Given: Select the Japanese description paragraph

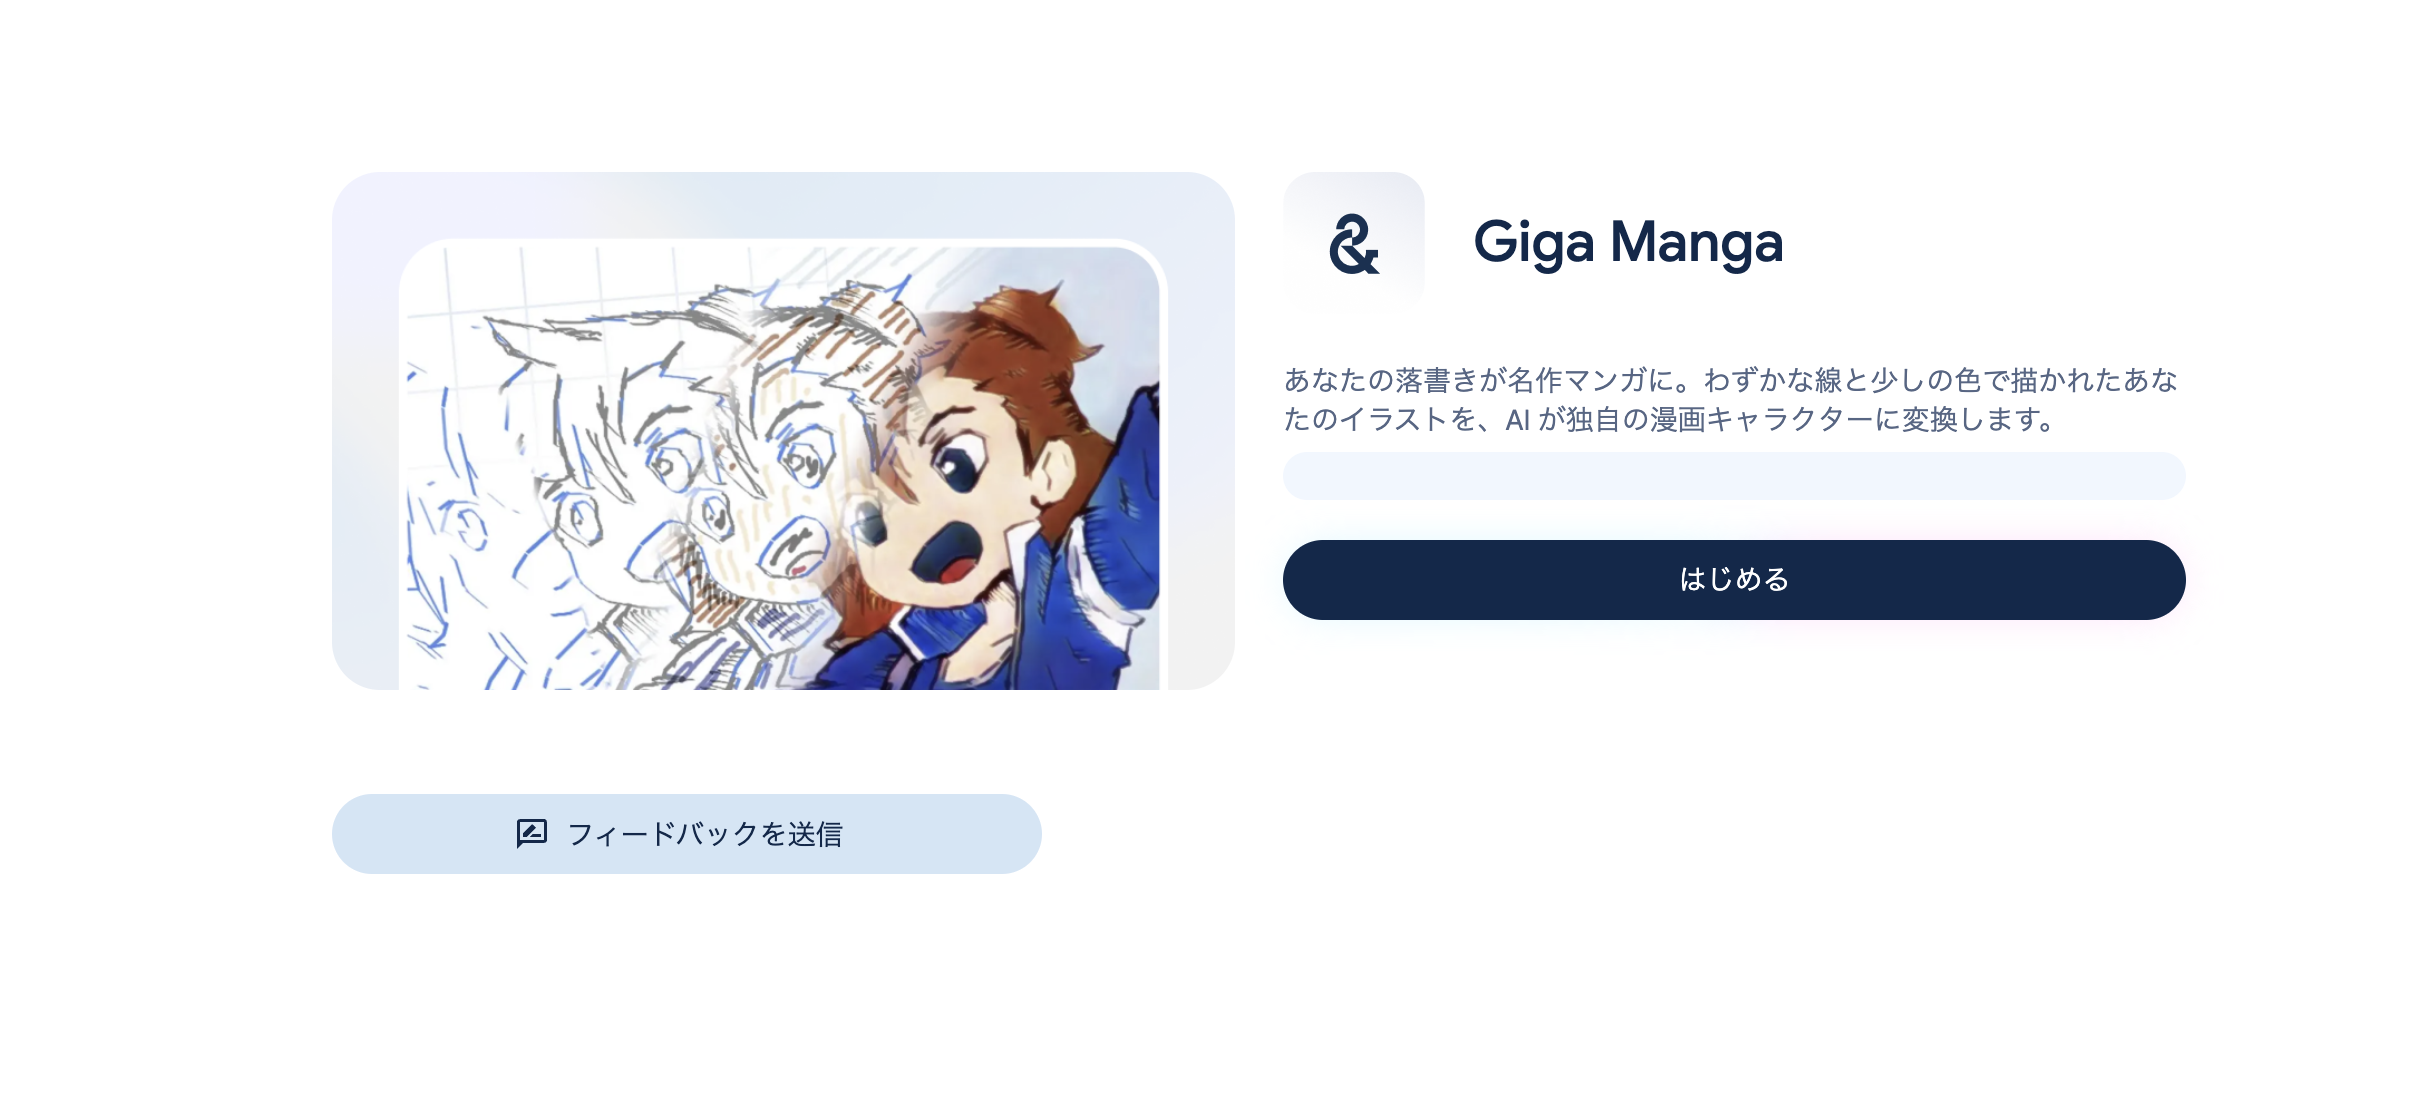Looking at the screenshot, I should click(1730, 400).
